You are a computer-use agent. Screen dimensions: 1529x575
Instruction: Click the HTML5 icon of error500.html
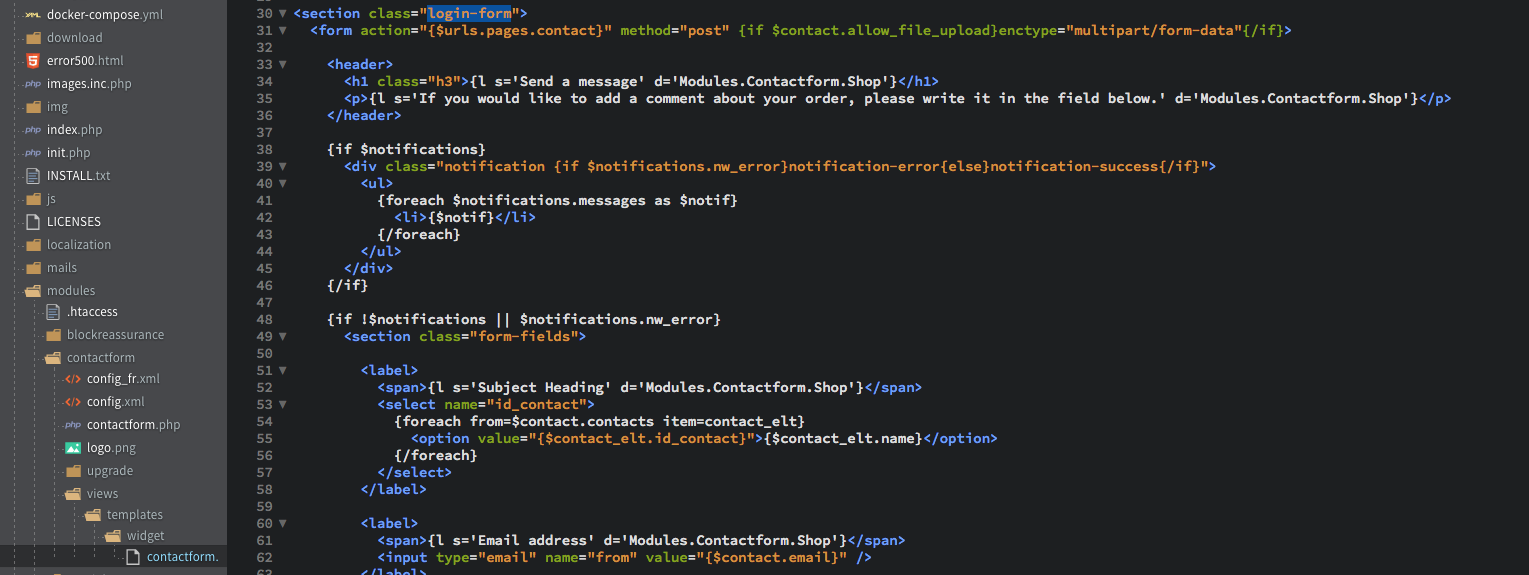pyautogui.click(x=33, y=61)
